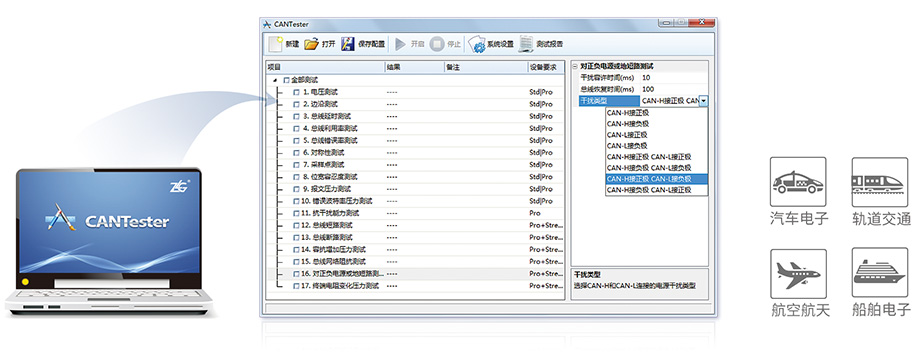This screenshot has width=919, height=361.
Task: Open 系统设置 system settings gear icon
Action: (476, 45)
